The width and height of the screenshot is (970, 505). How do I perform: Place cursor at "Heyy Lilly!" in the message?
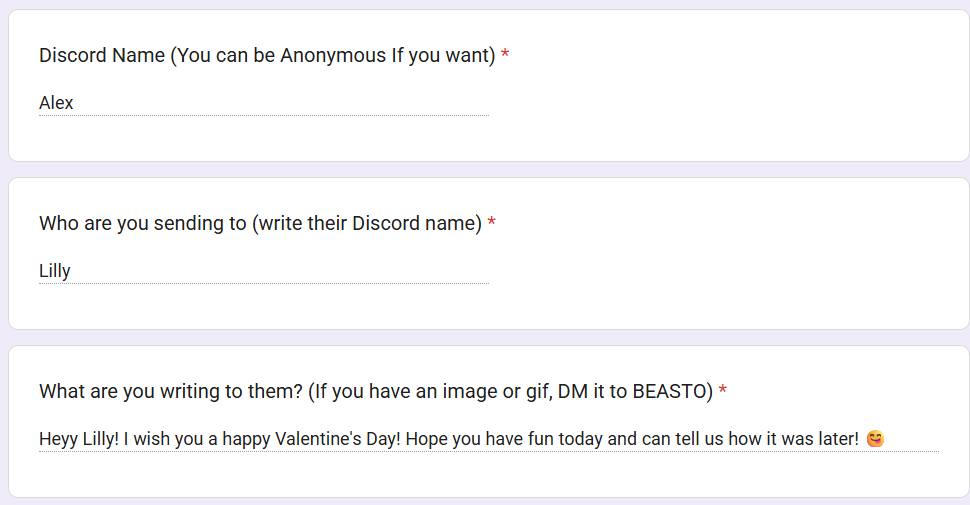point(79,439)
